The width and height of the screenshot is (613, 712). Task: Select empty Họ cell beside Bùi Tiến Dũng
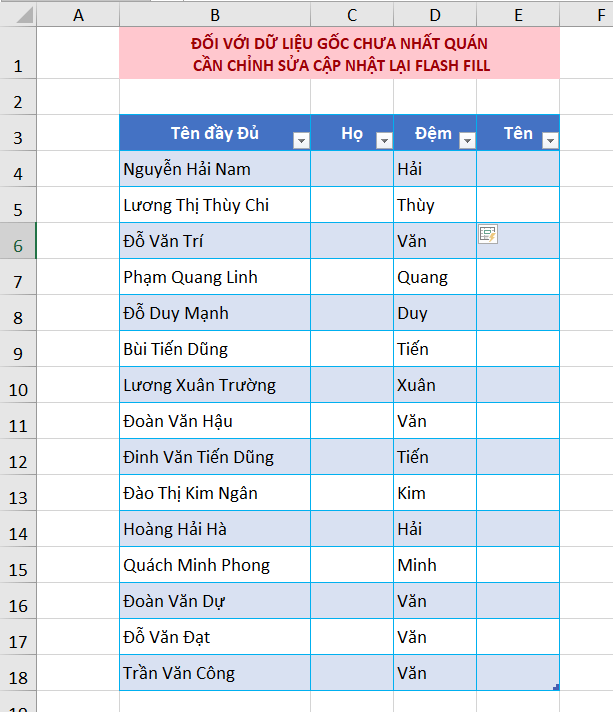[352, 349]
